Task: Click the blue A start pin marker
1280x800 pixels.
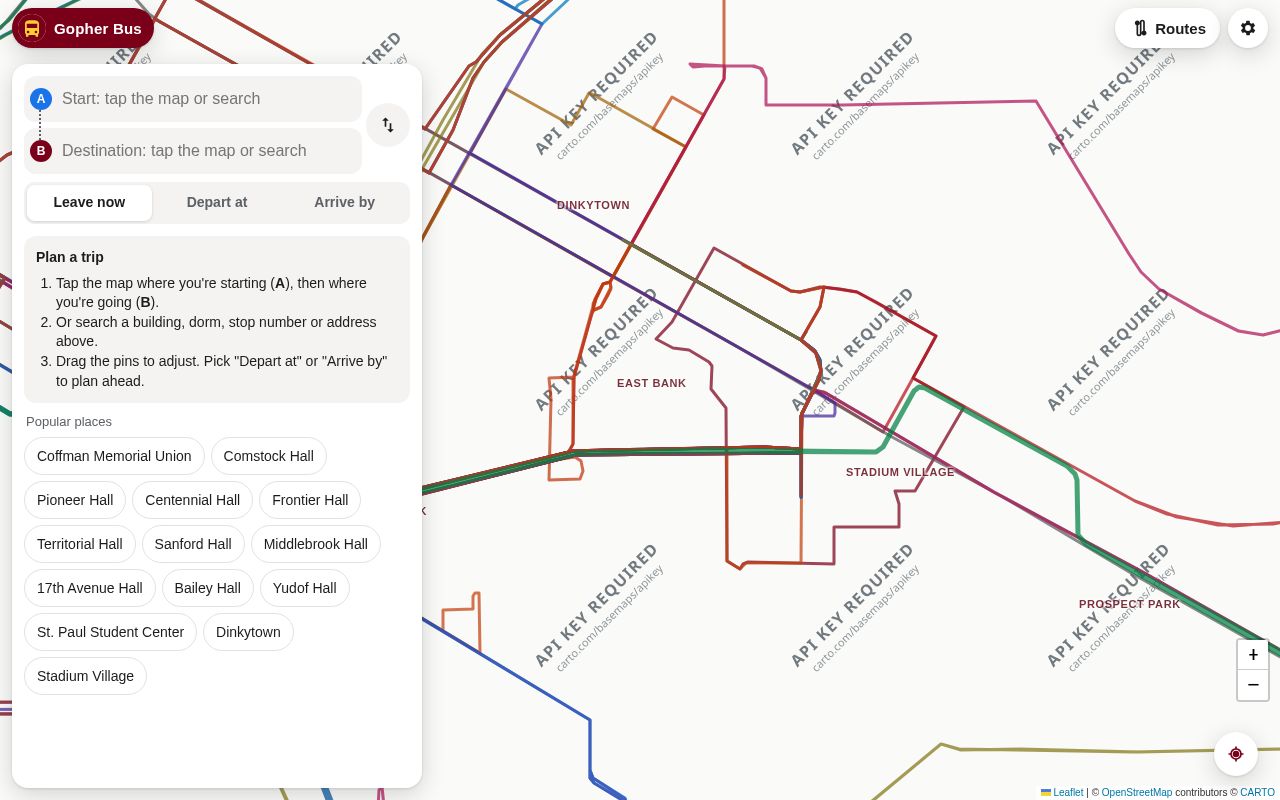Action: [41, 99]
